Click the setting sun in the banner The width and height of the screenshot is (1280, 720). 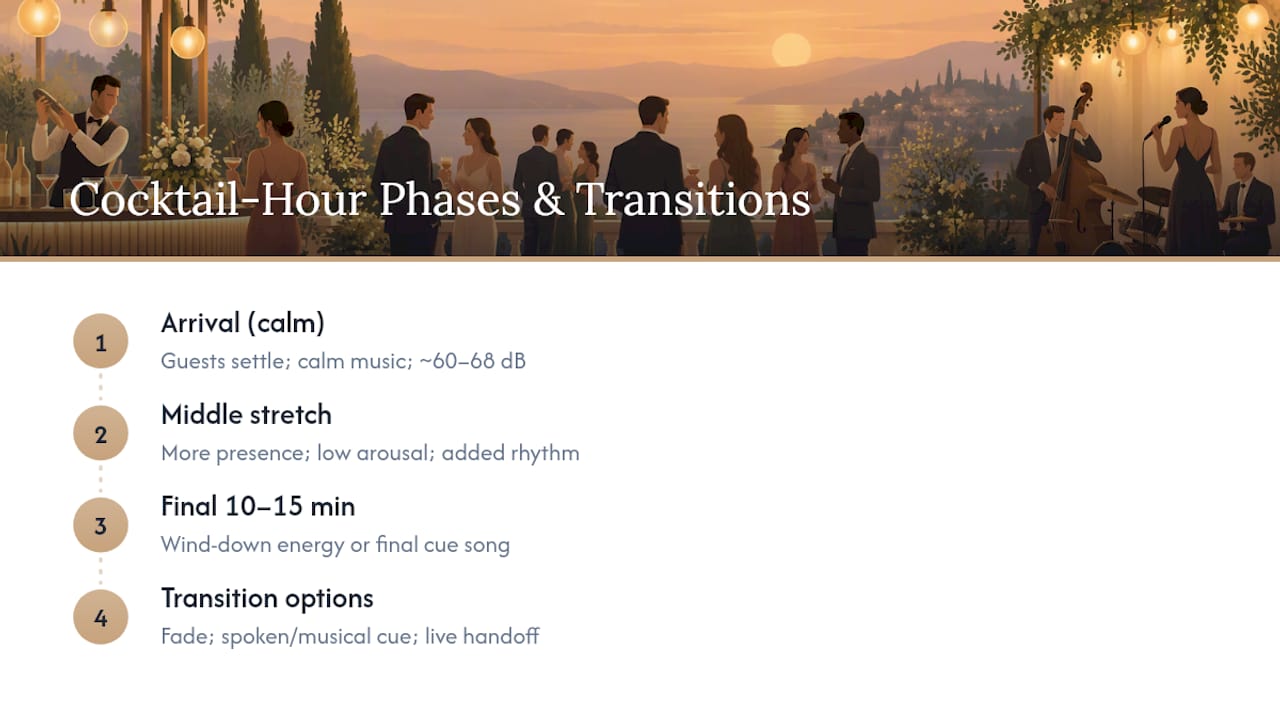point(791,50)
